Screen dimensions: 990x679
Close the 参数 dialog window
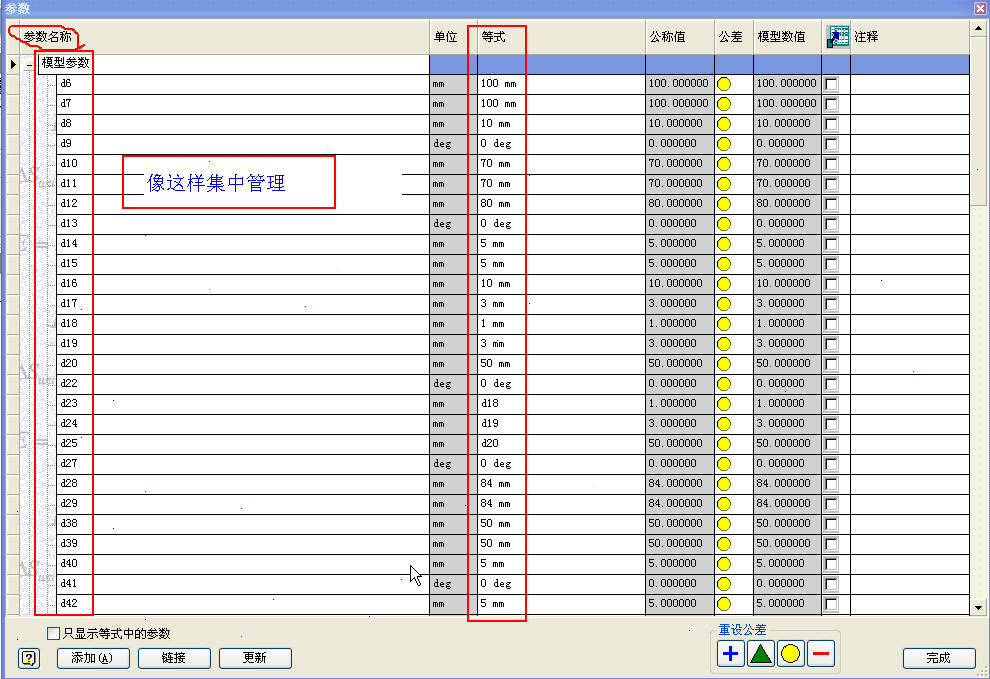coord(981,8)
